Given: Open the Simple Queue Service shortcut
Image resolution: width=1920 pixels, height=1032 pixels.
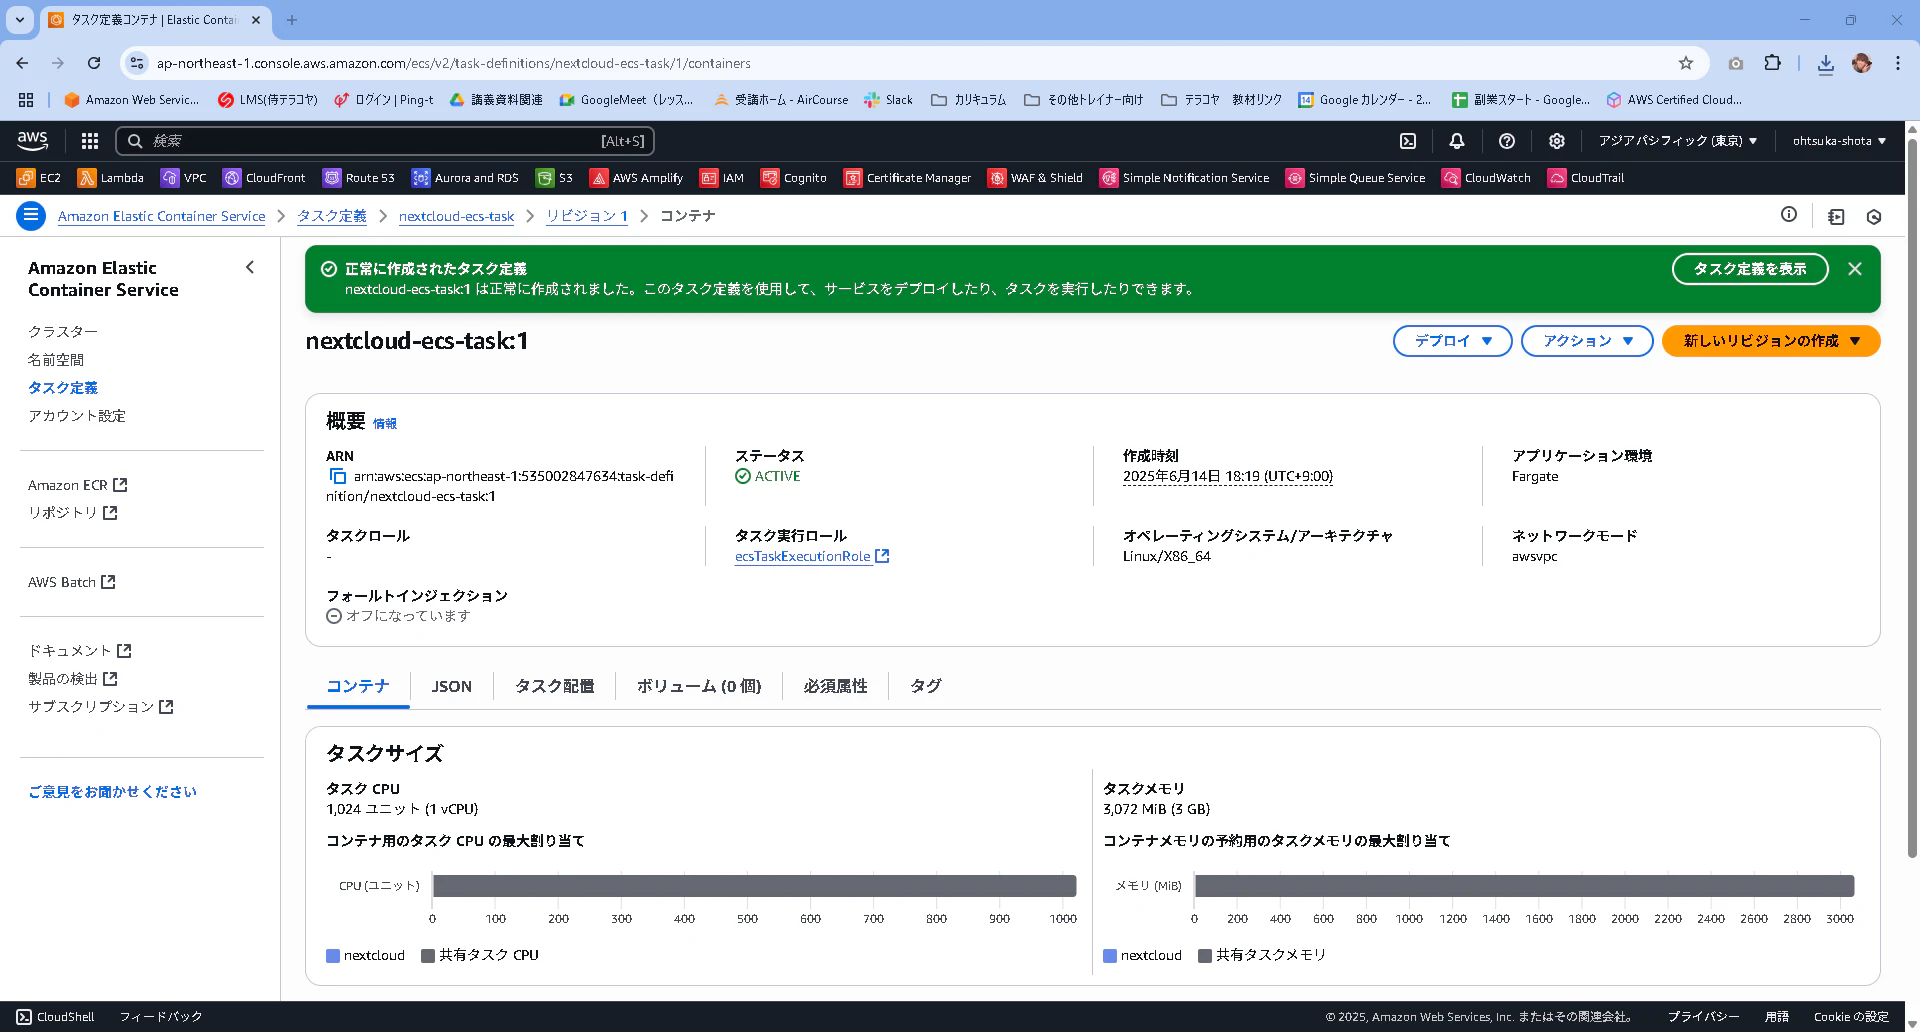Looking at the screenshot, I should pyautogui.click(x=1356, y=178).
